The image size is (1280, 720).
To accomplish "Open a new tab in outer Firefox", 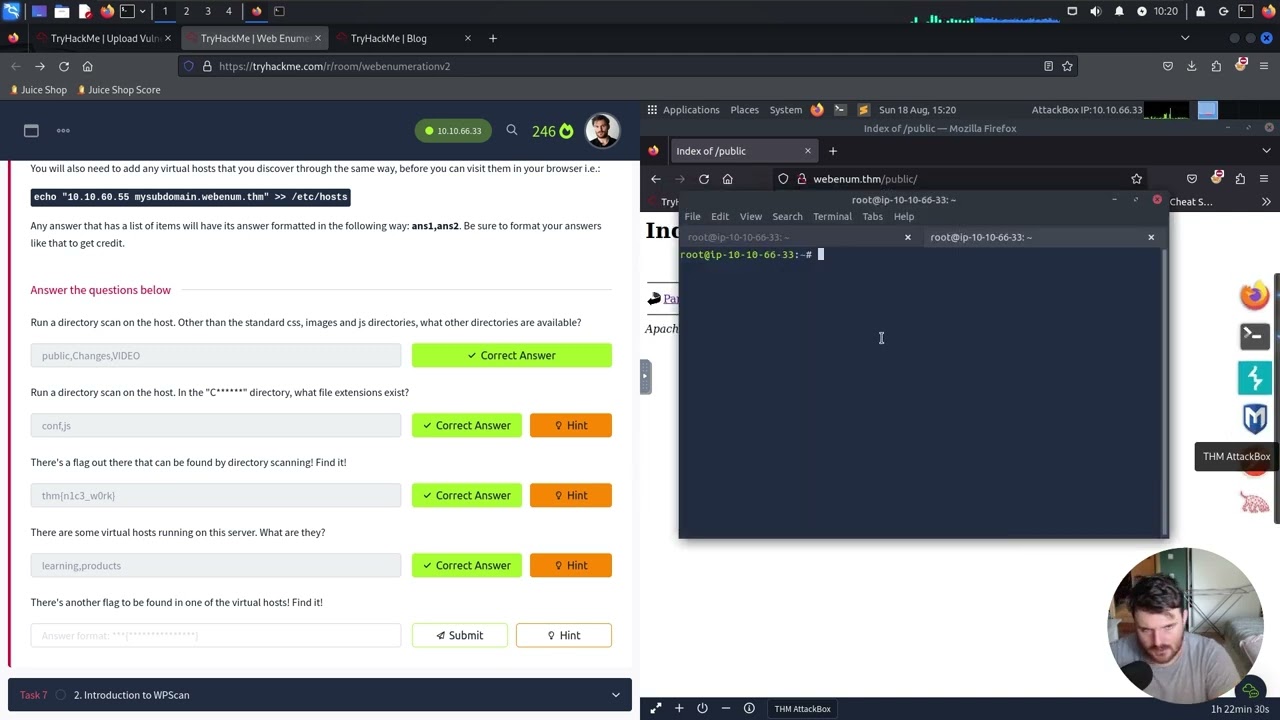I will click(492, 38).
